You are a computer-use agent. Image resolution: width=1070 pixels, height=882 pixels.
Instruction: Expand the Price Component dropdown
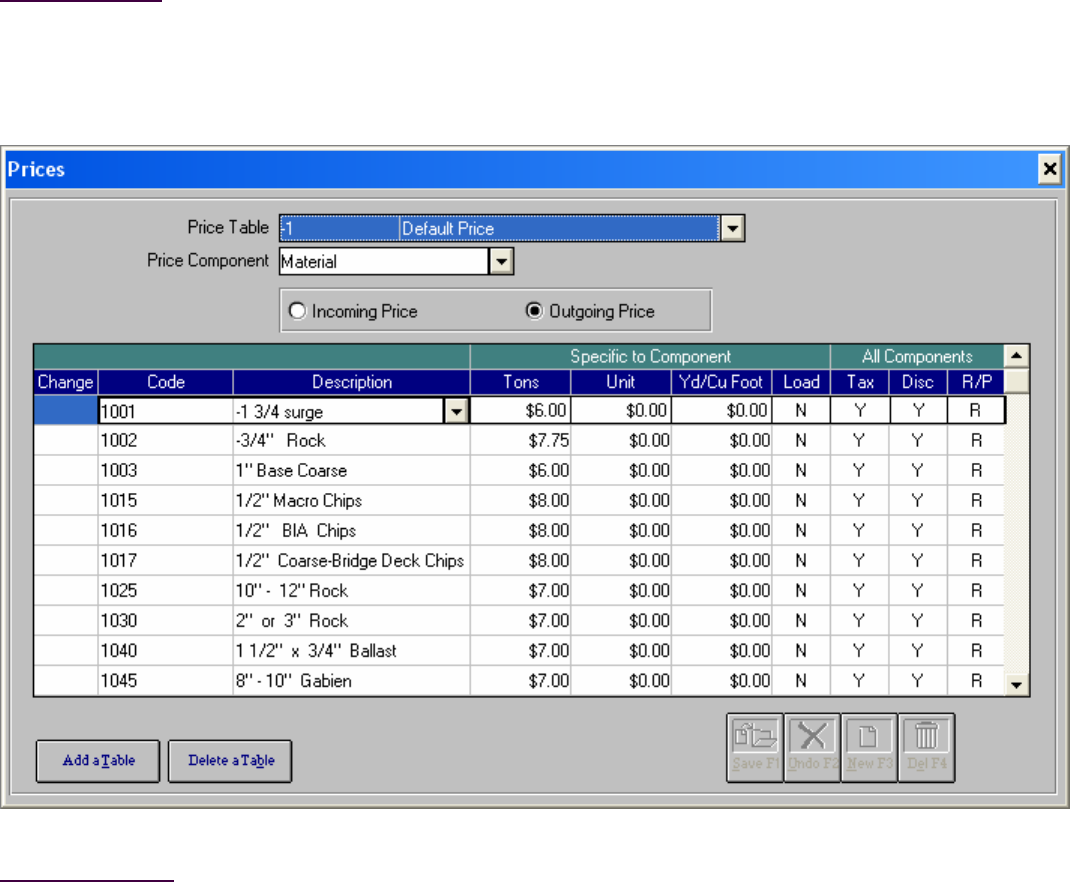500,262
